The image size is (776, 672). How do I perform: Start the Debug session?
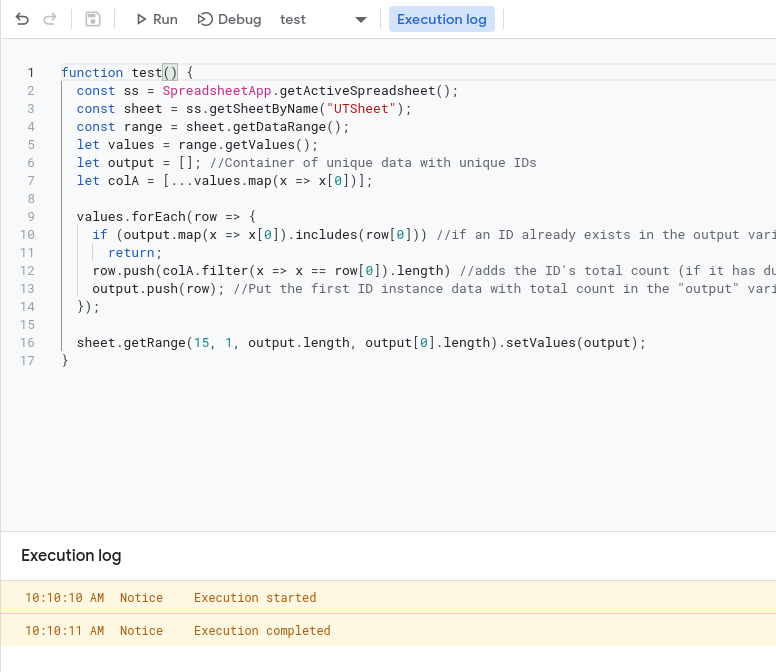(x=229, y=19)
